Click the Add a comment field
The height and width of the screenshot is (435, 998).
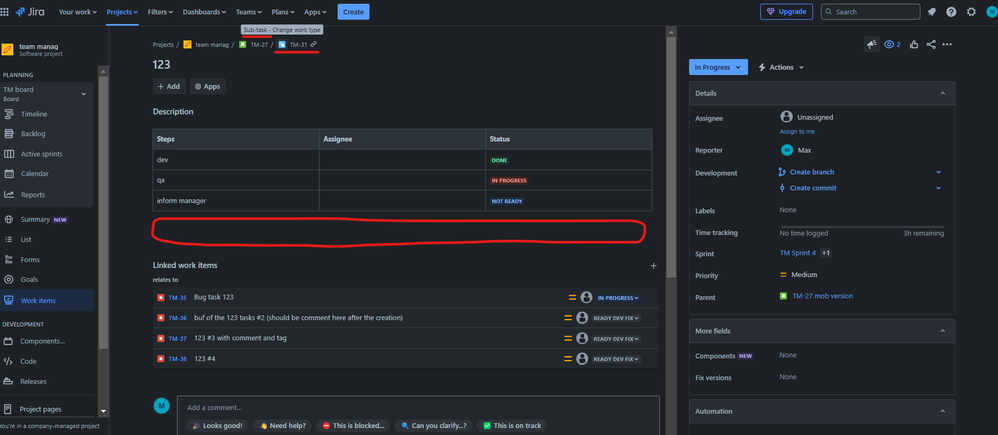[x=418, y=408]
